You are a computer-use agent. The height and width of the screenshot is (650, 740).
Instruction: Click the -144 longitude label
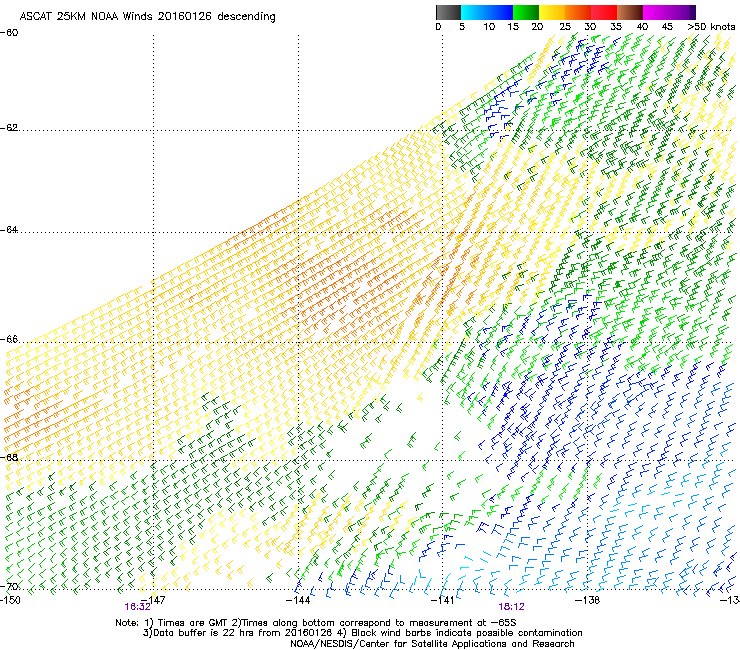pyautogui.click(x=298, y=600)
